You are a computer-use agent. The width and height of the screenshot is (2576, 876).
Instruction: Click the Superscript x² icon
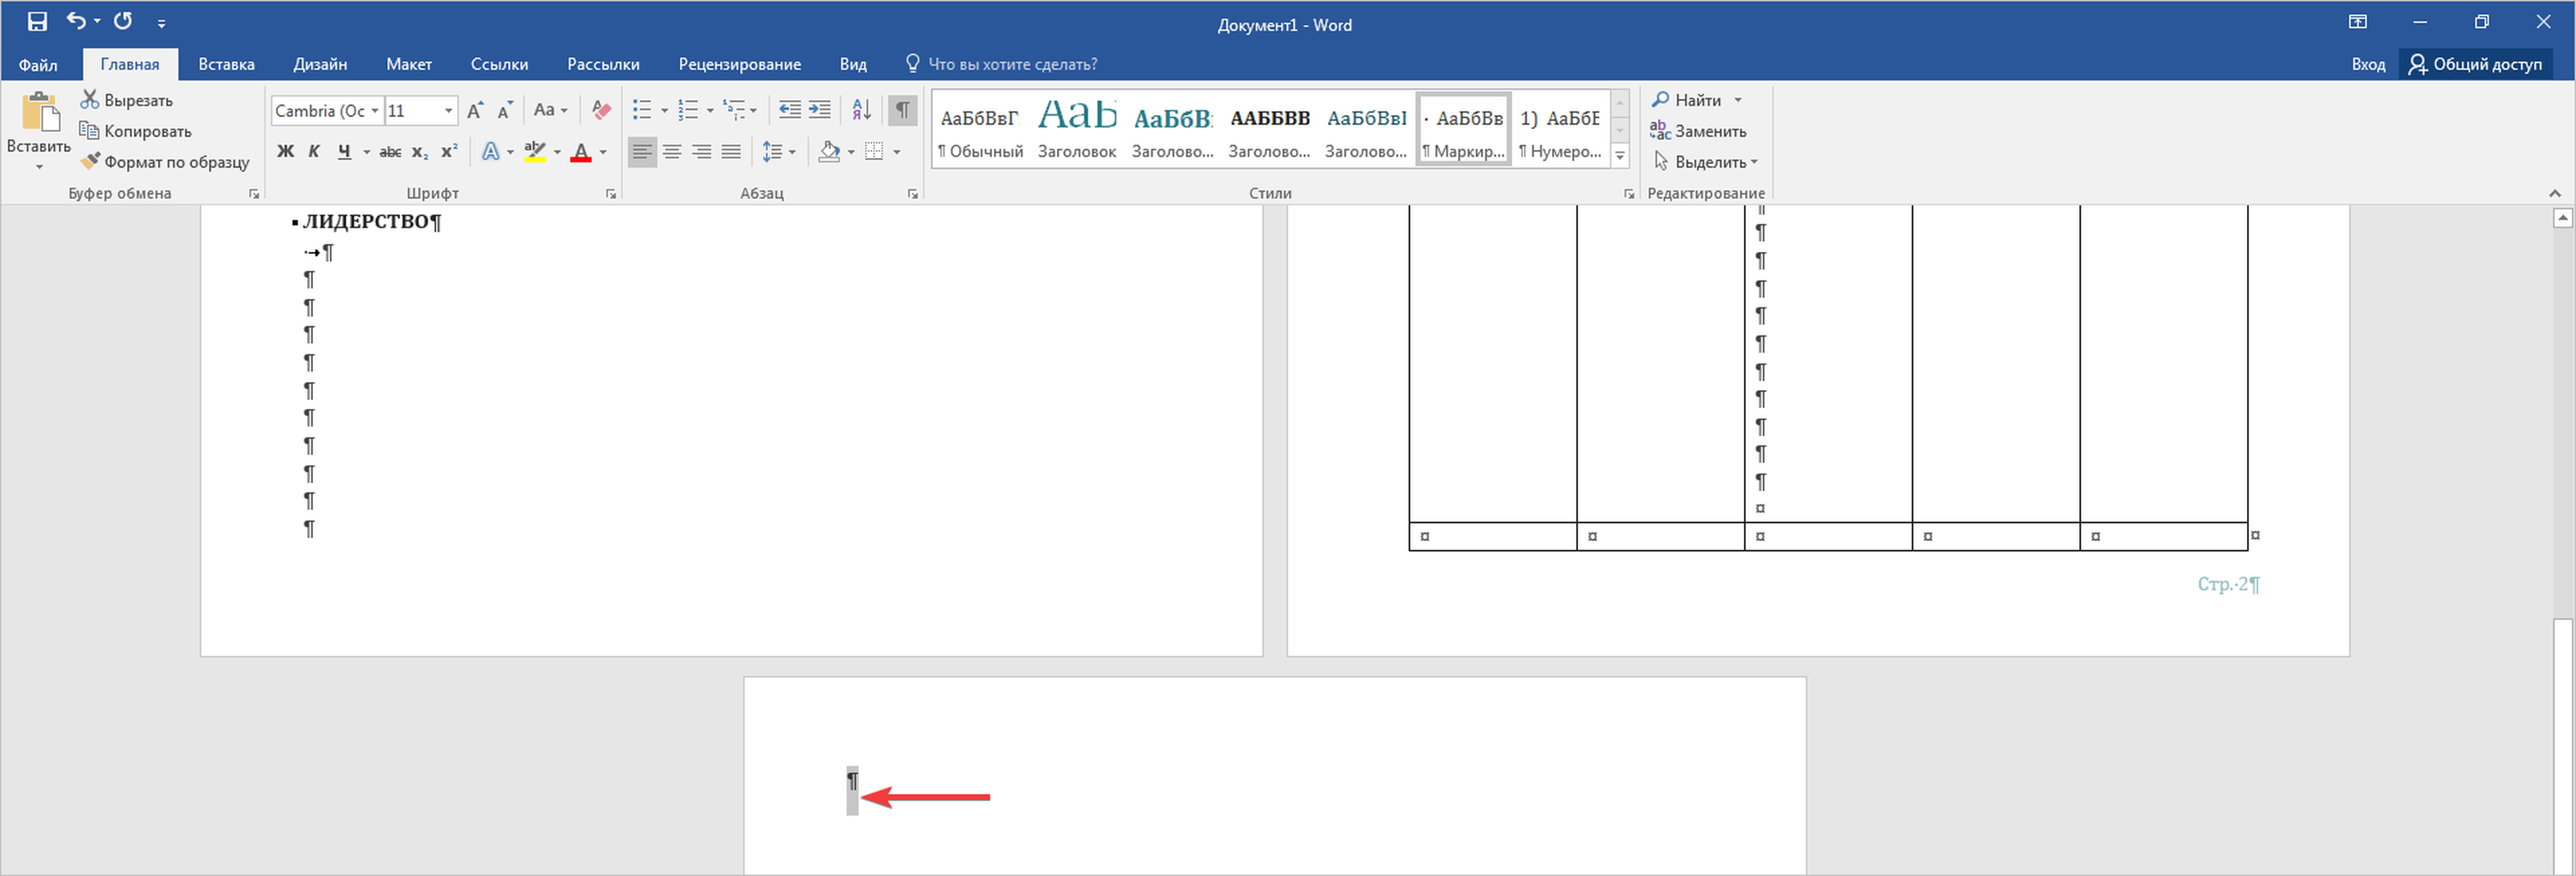[450, 152]
